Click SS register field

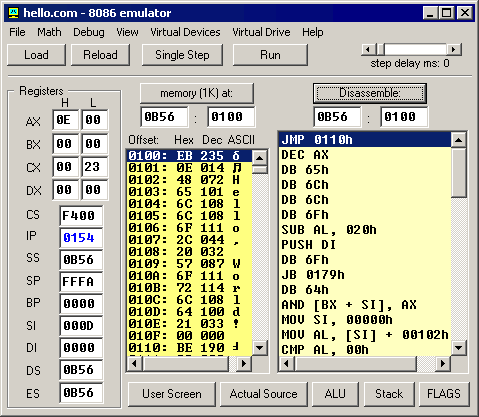[x=81, y=260]
